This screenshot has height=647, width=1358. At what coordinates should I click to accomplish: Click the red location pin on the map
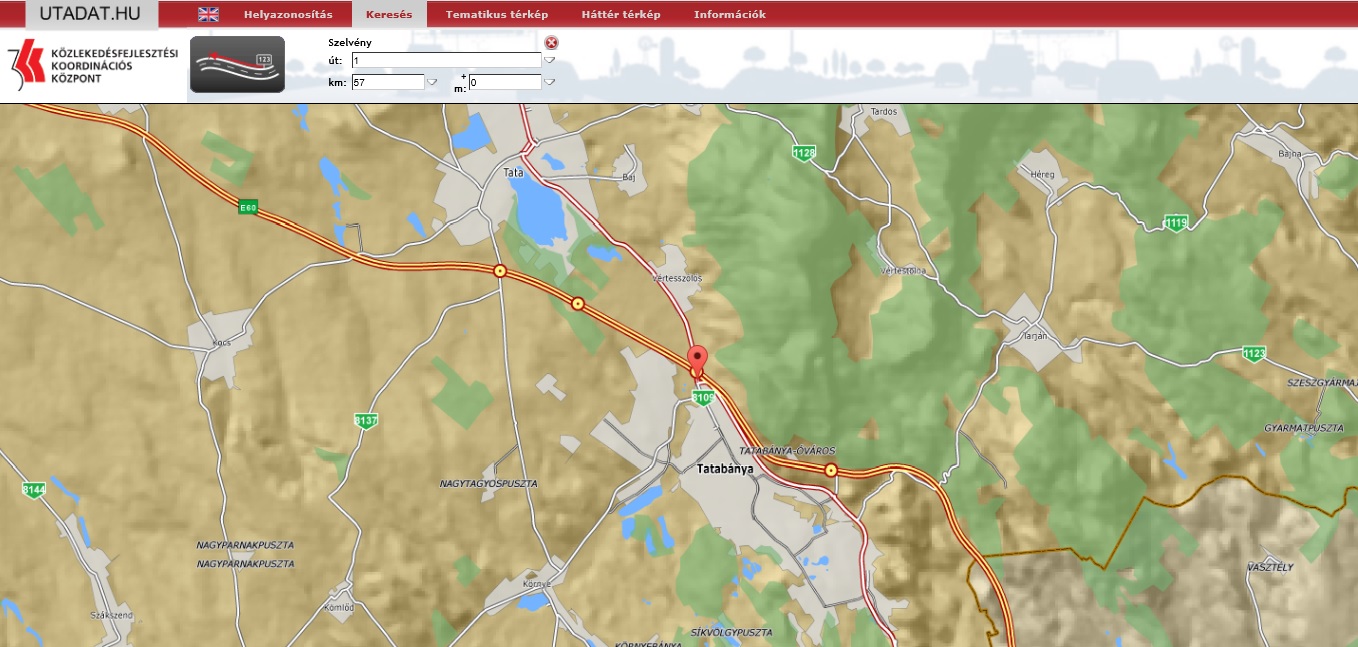tap(697, 359)
